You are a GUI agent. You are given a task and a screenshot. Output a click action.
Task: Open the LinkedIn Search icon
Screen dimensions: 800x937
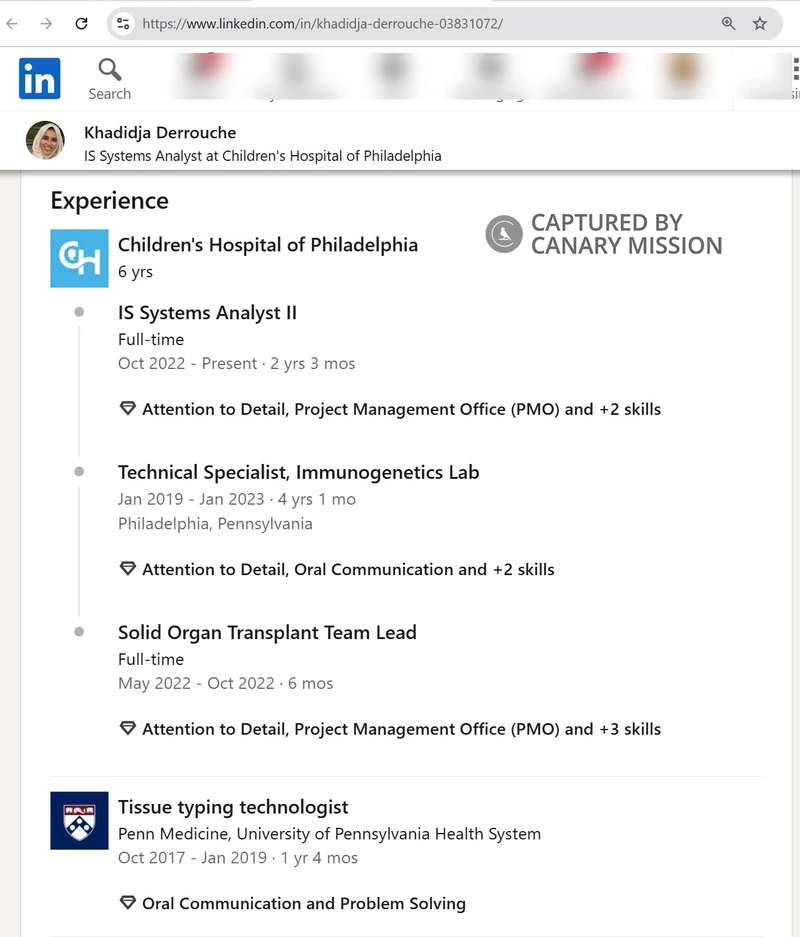(110, 79)
